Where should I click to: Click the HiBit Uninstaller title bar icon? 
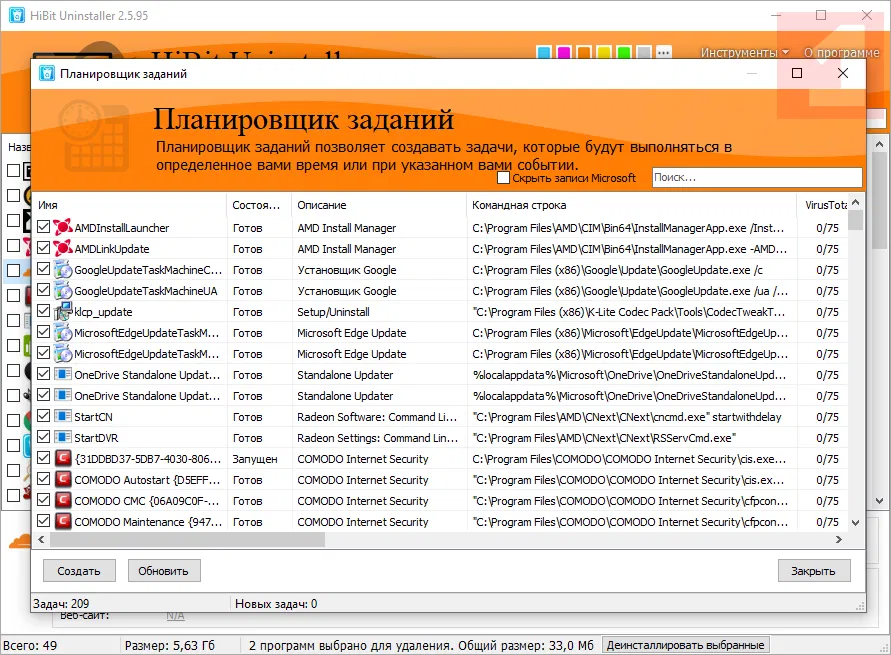(16, 15)
